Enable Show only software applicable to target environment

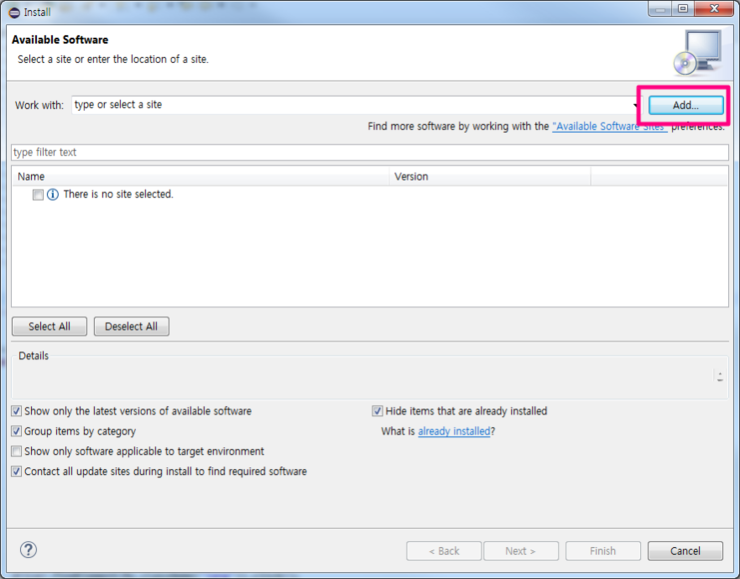17,451
